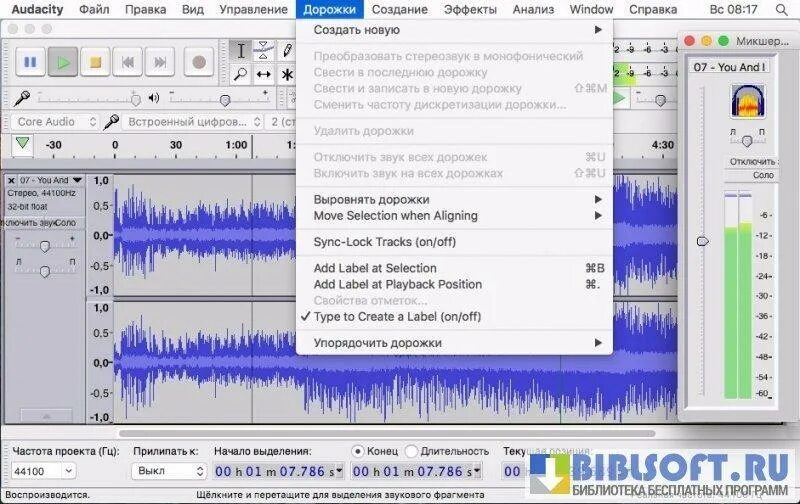Click the yellow Stop button

(x=95, y=62)
